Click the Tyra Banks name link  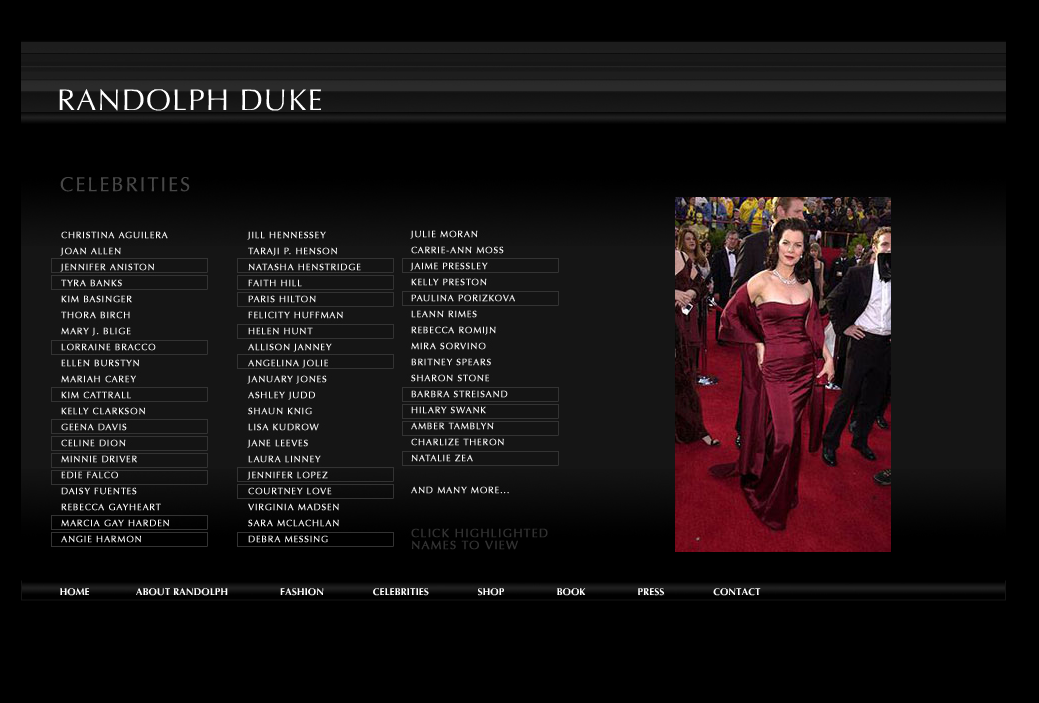click(129, 283)
